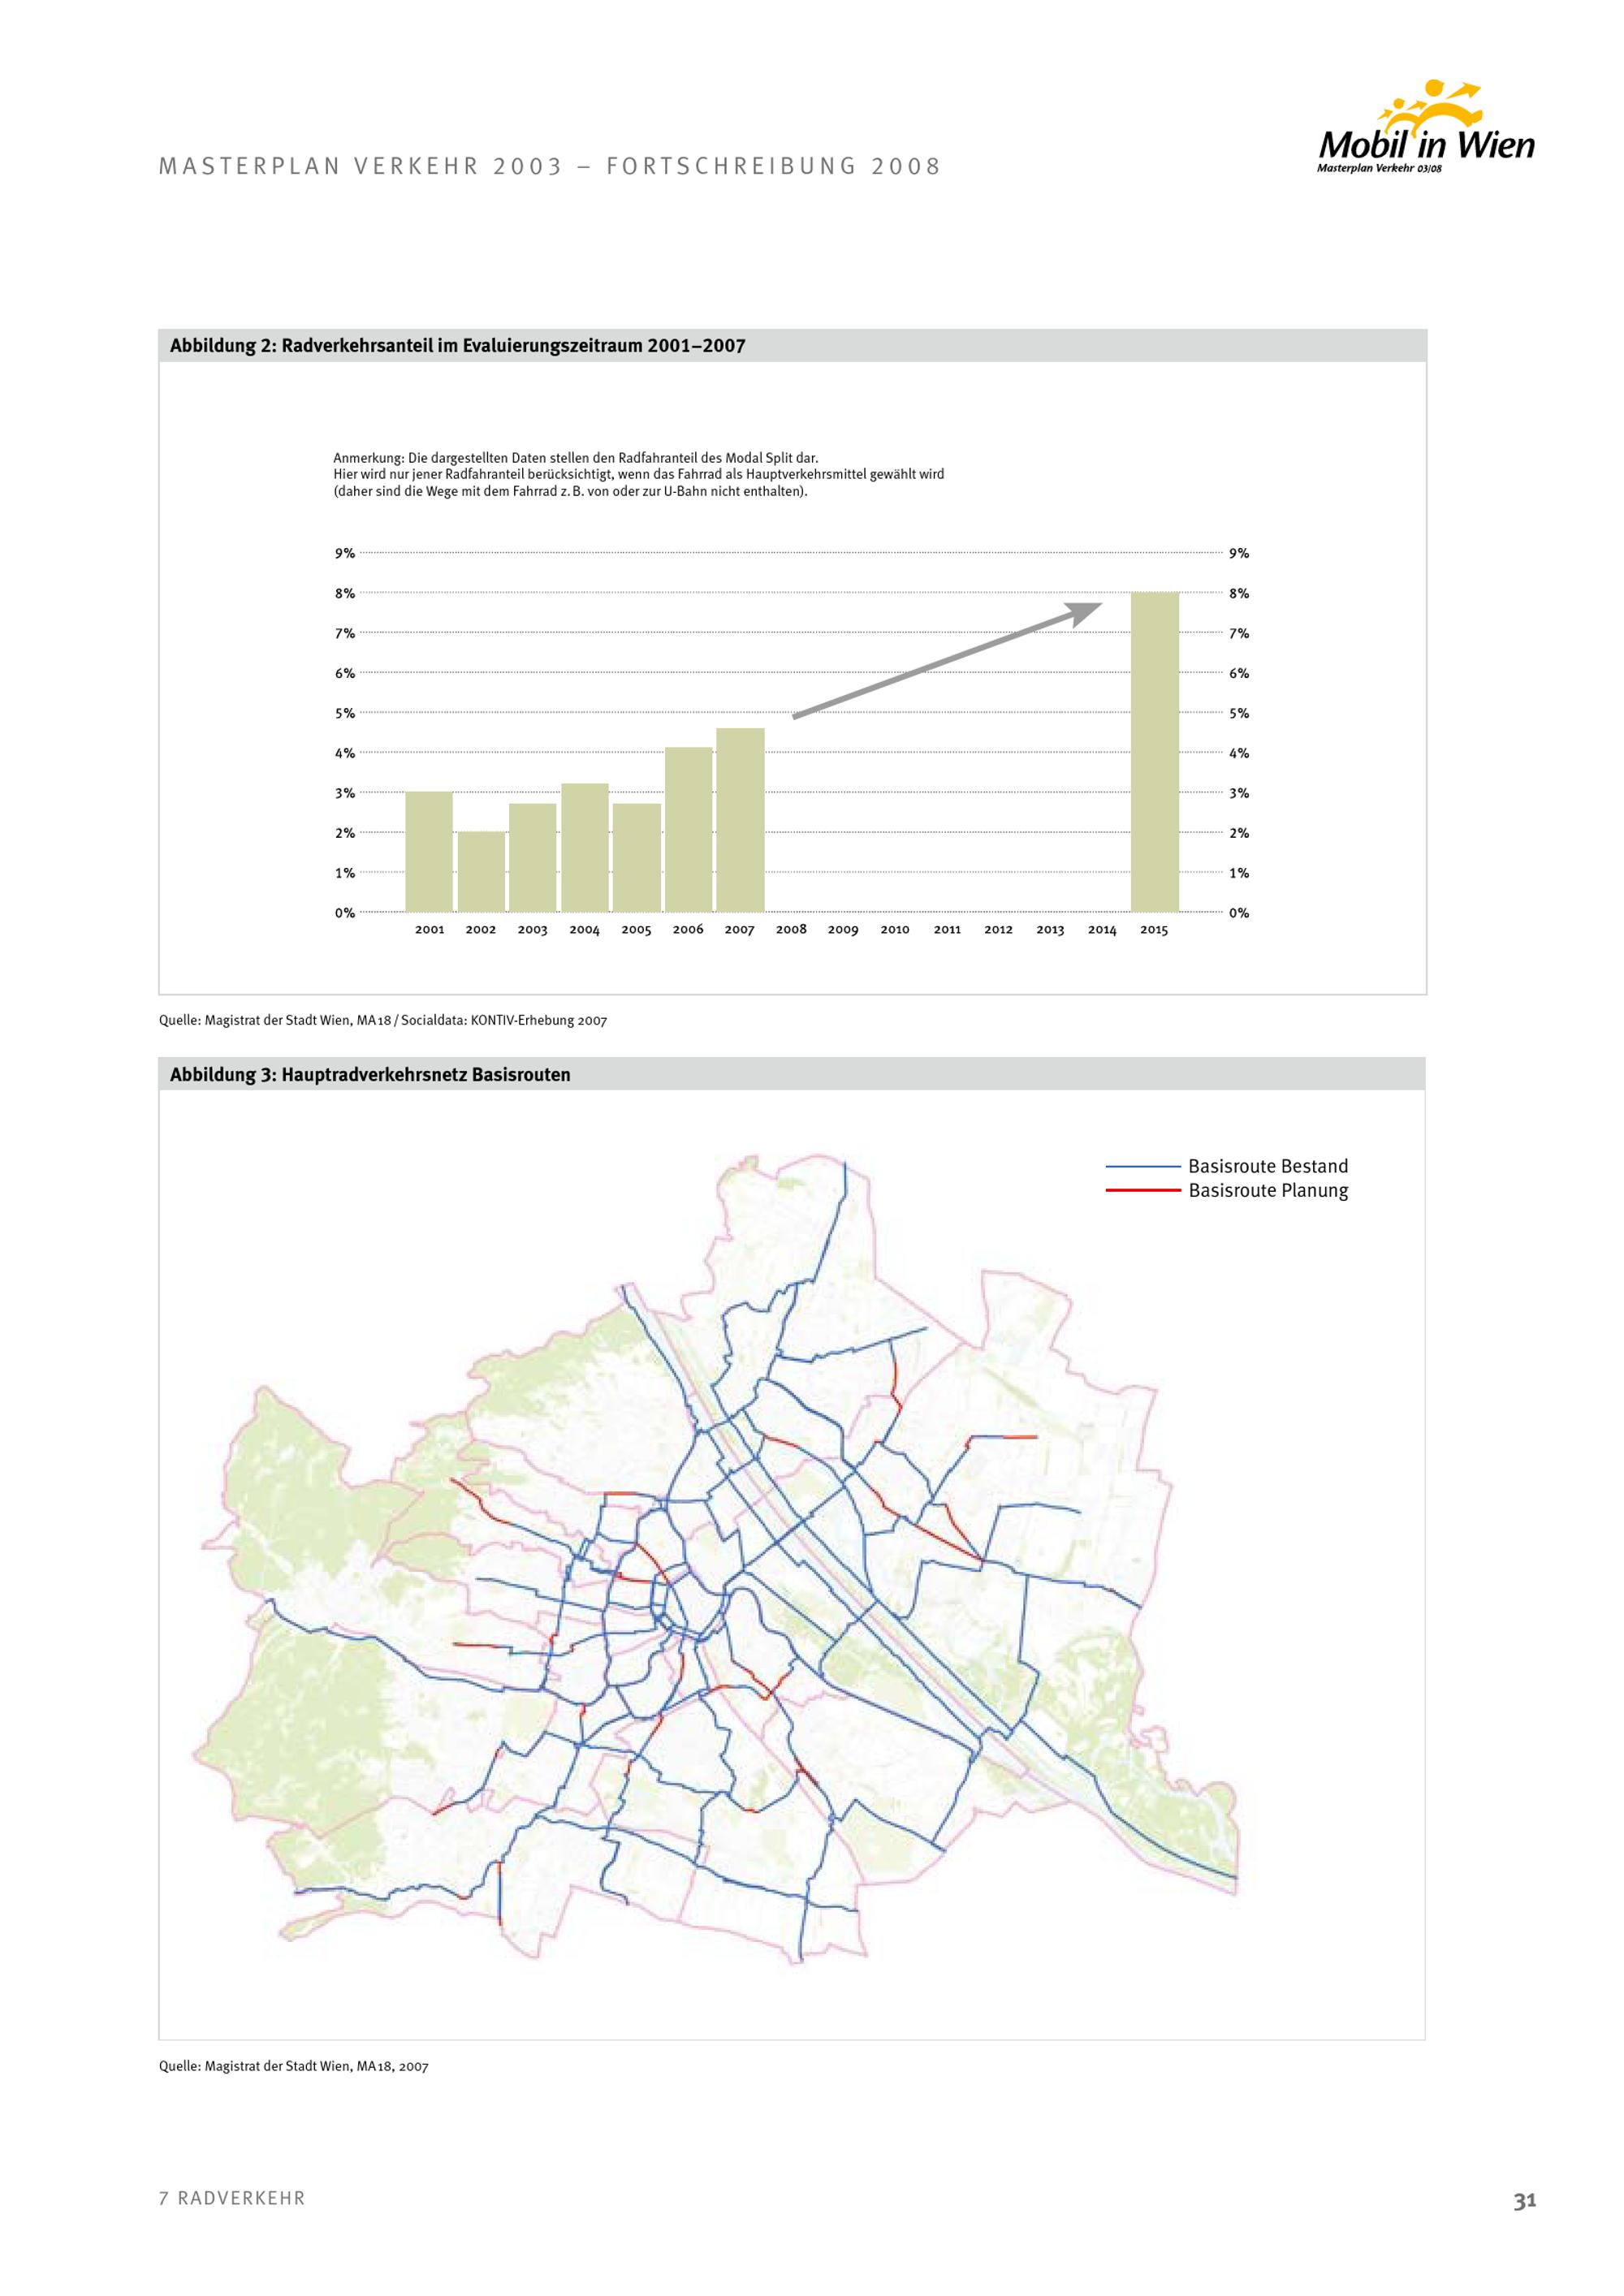1624x2296 pixels.
Task: Click the 2007 bar in chart
Action: point(740,820)
